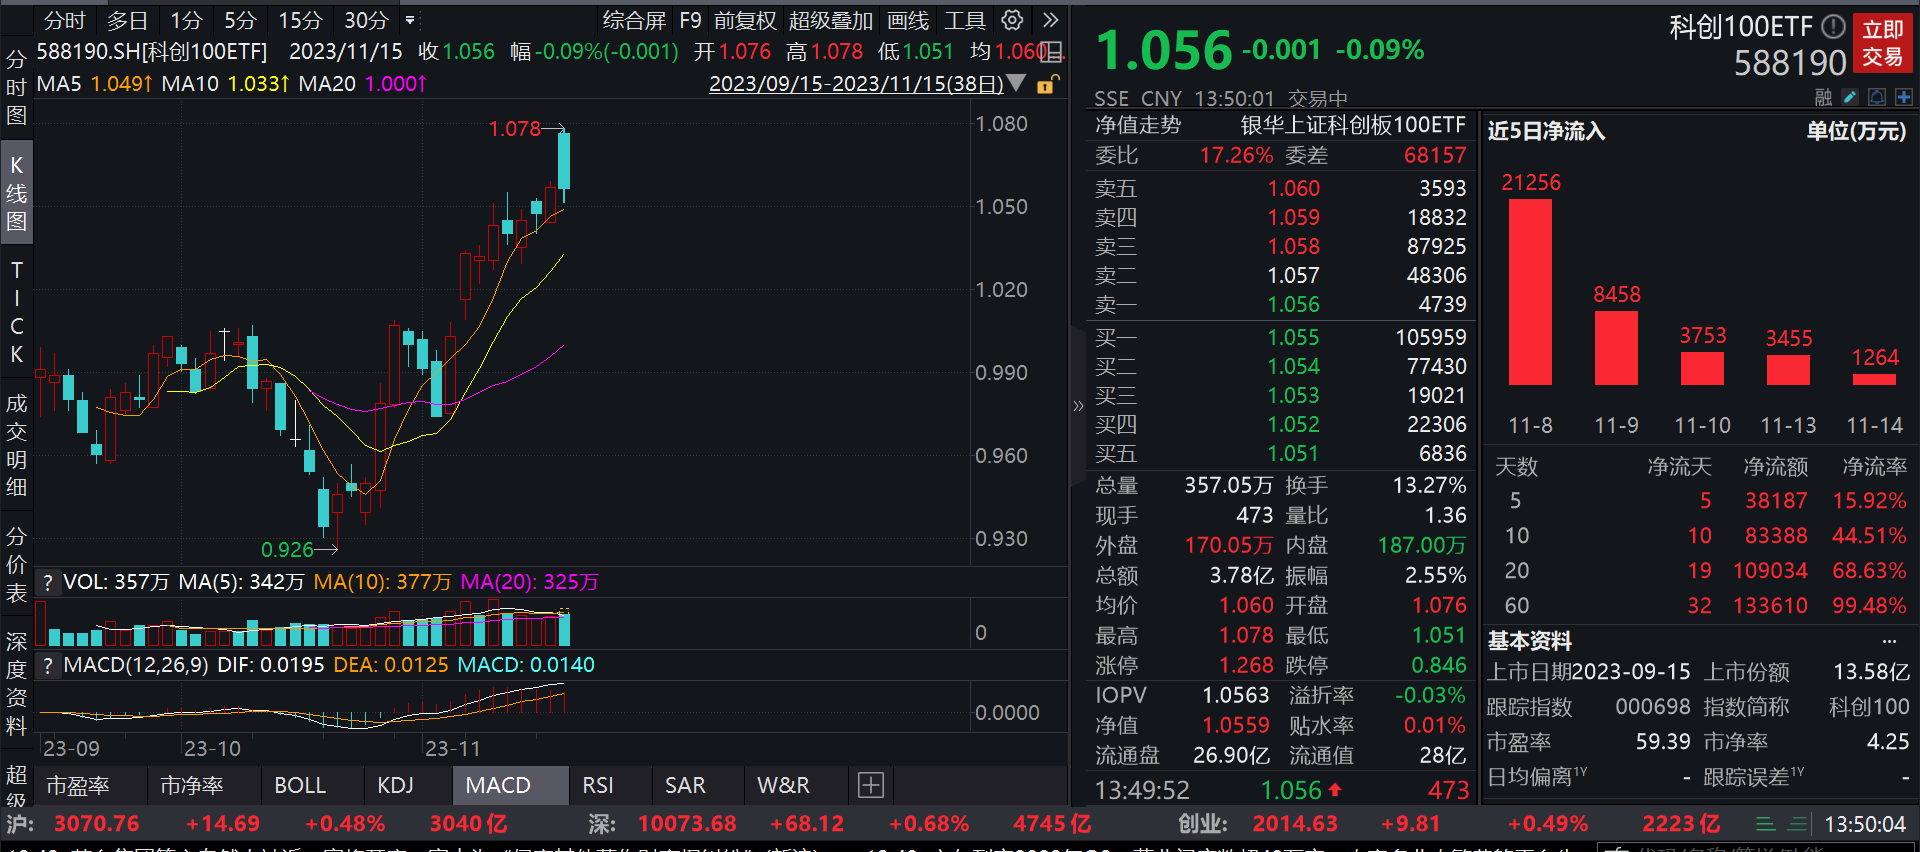Open 工具 menu
Viewport: 1920px width, 852px height.
click(x=965, y=20)
